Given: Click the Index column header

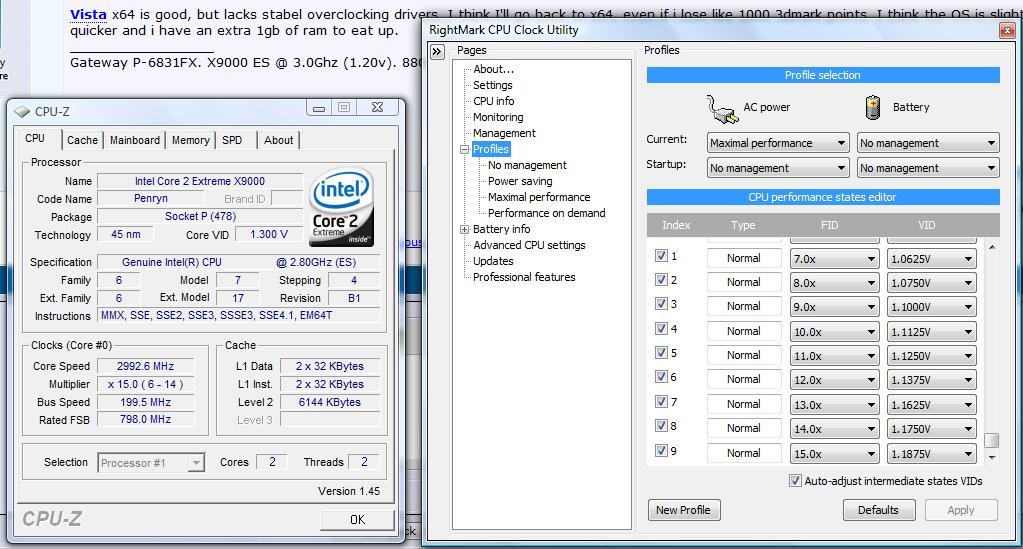Looking at the screenshot, I should coord(676,225).
